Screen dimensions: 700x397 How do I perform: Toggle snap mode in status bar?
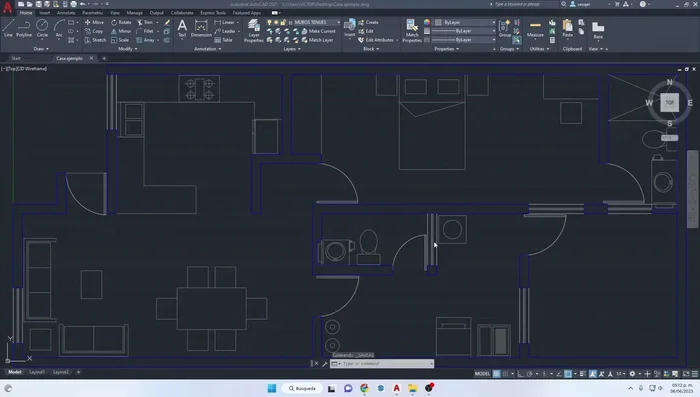[x=505, y=374]
